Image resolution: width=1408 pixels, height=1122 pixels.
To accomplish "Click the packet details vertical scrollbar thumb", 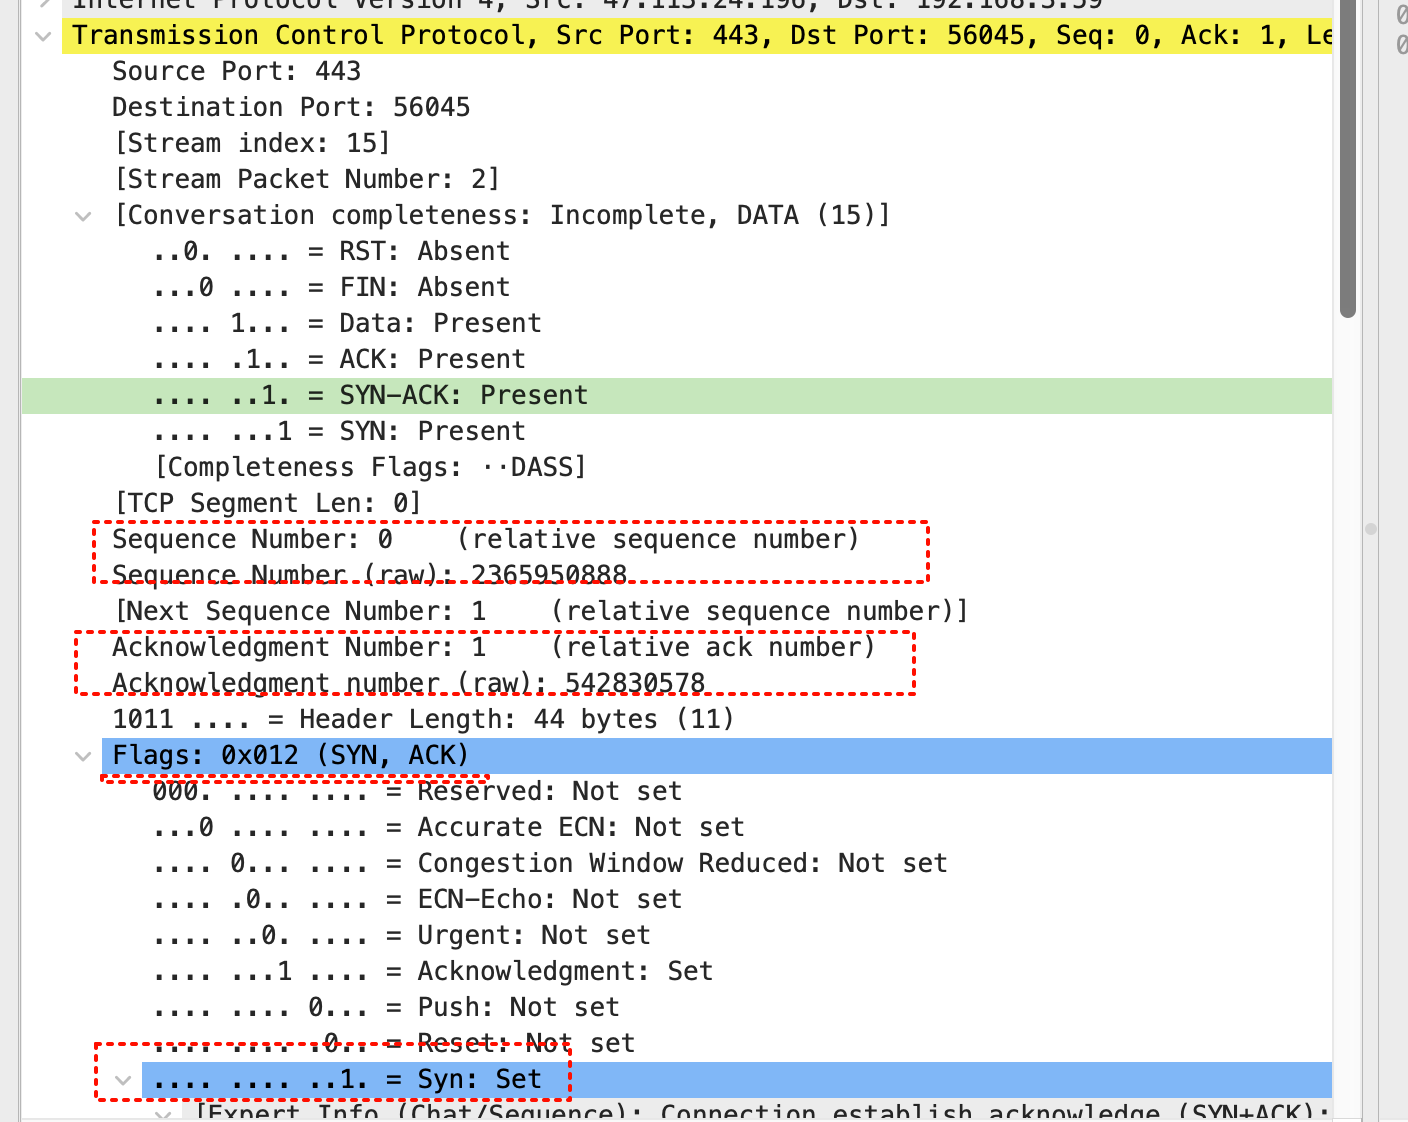I will (1347, 160).
